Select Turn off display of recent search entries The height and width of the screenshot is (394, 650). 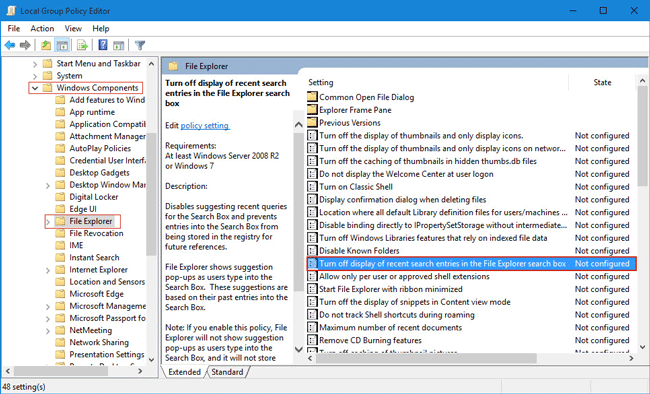(471, 263)
